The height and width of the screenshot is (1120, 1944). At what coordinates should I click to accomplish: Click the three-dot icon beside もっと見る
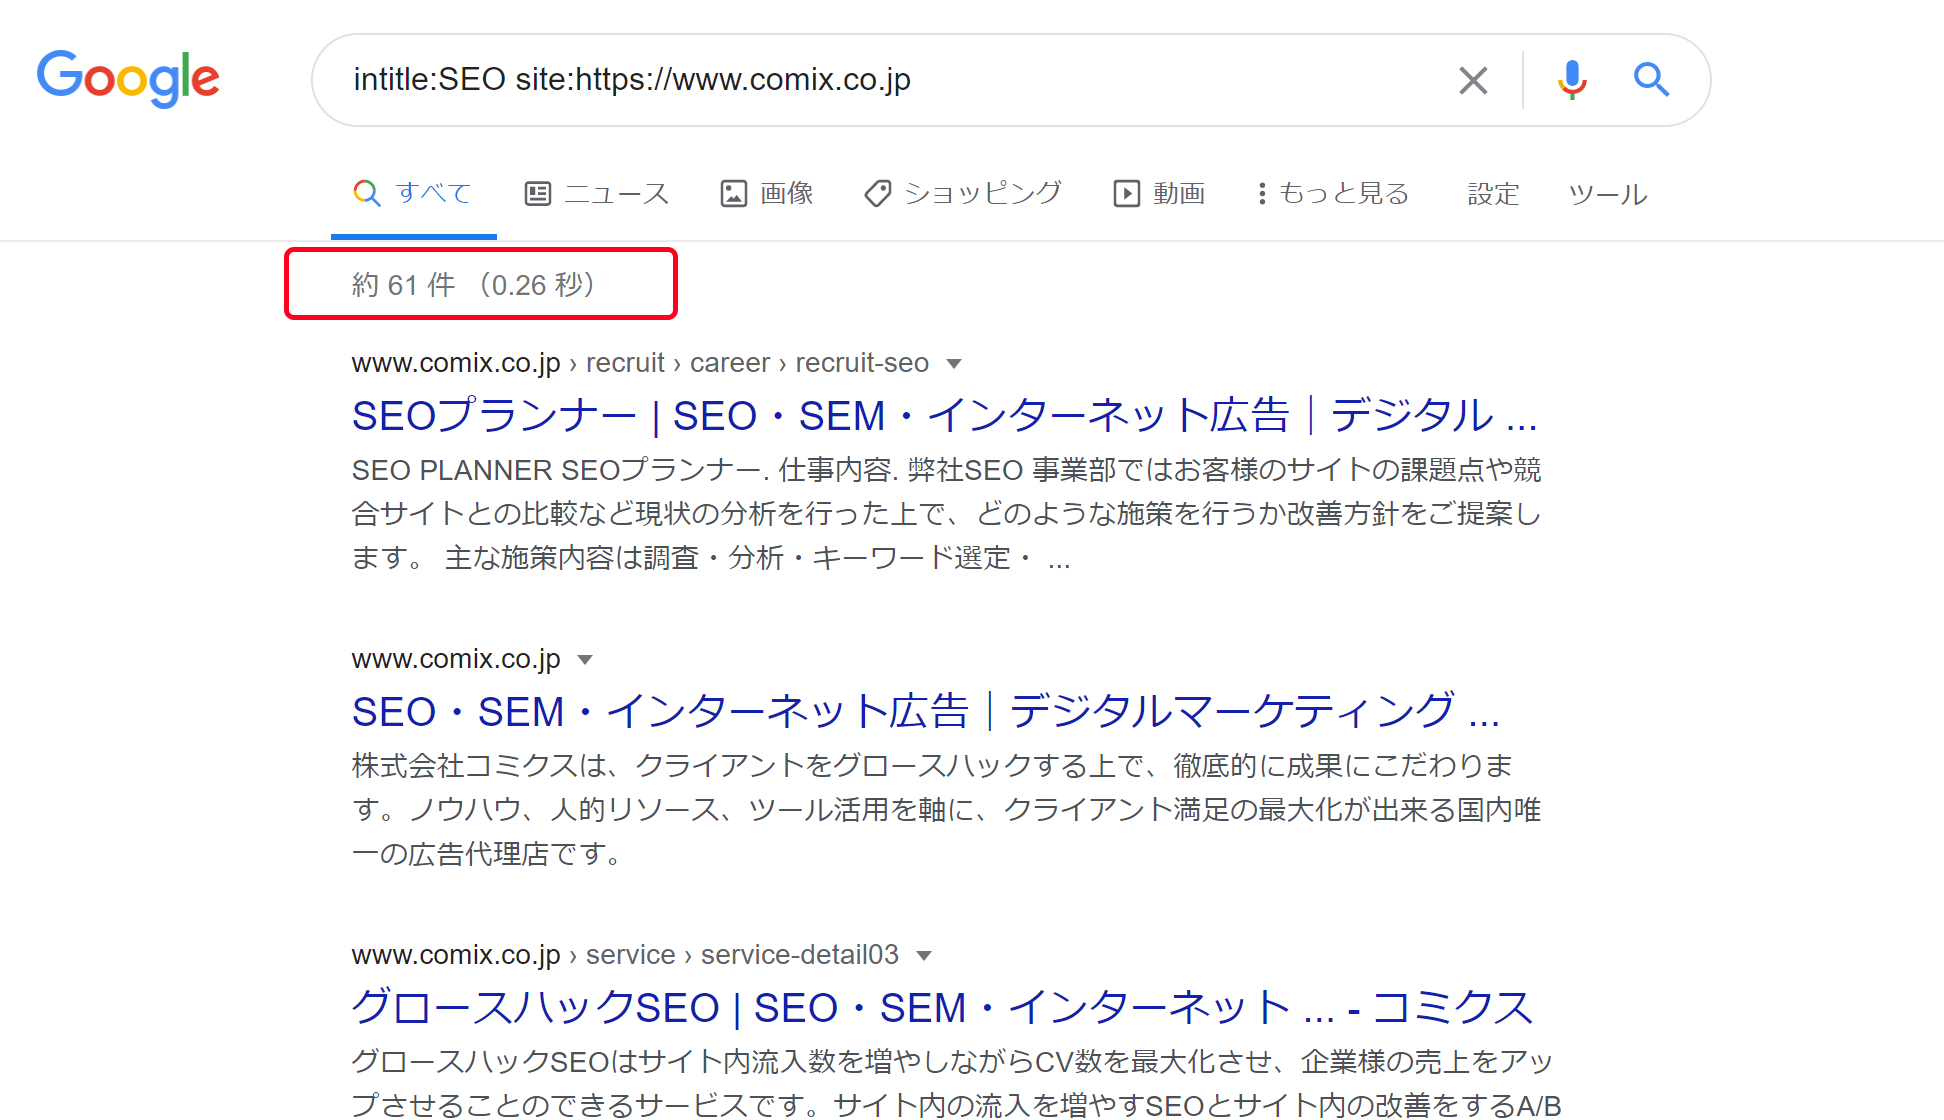pyautogui.click(x=1263, y=193)
